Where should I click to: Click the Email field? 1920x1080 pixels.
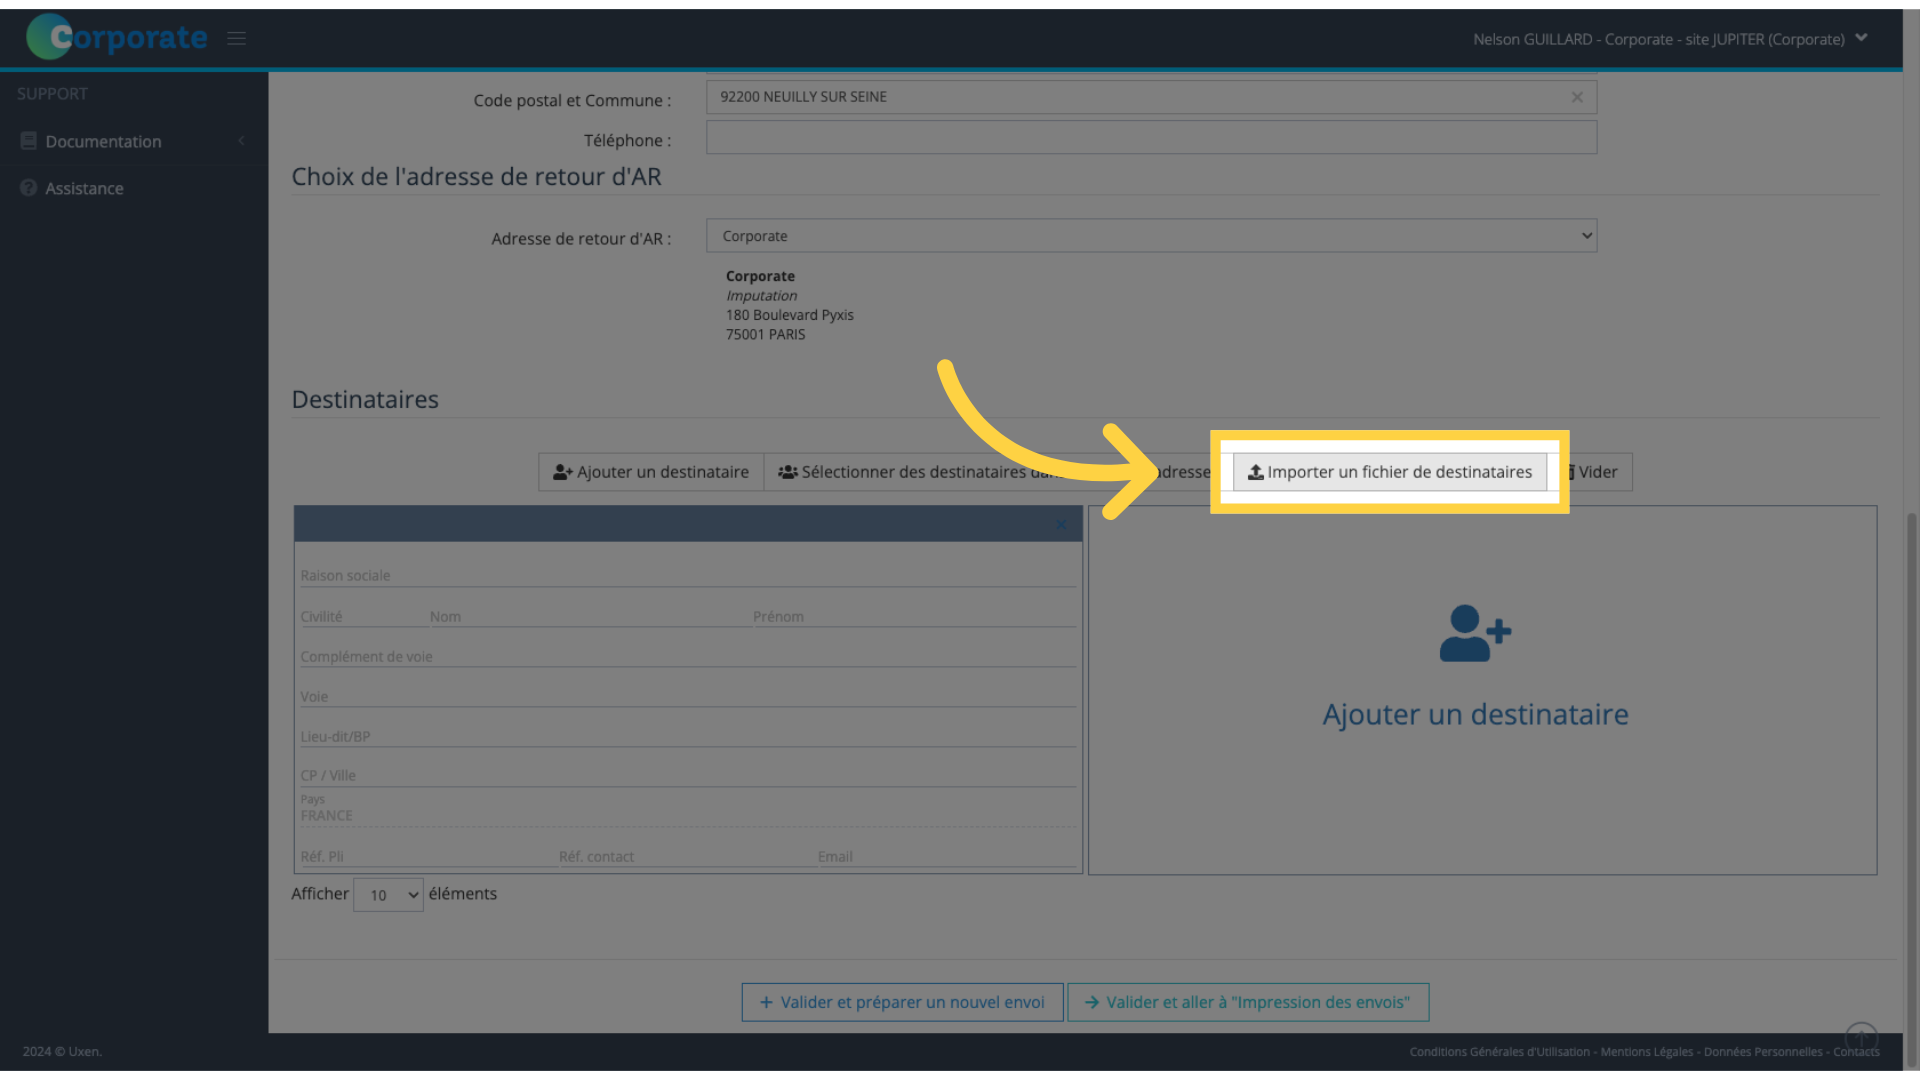(x=946, y=856)
